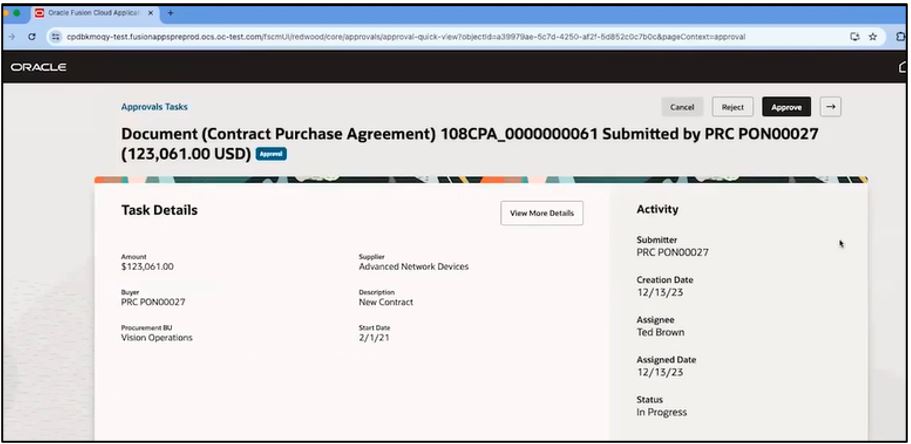The image size is (911, 444).
Task: Navigate to Approvals Tasks breadcrumb
Action: click(154, 107)
